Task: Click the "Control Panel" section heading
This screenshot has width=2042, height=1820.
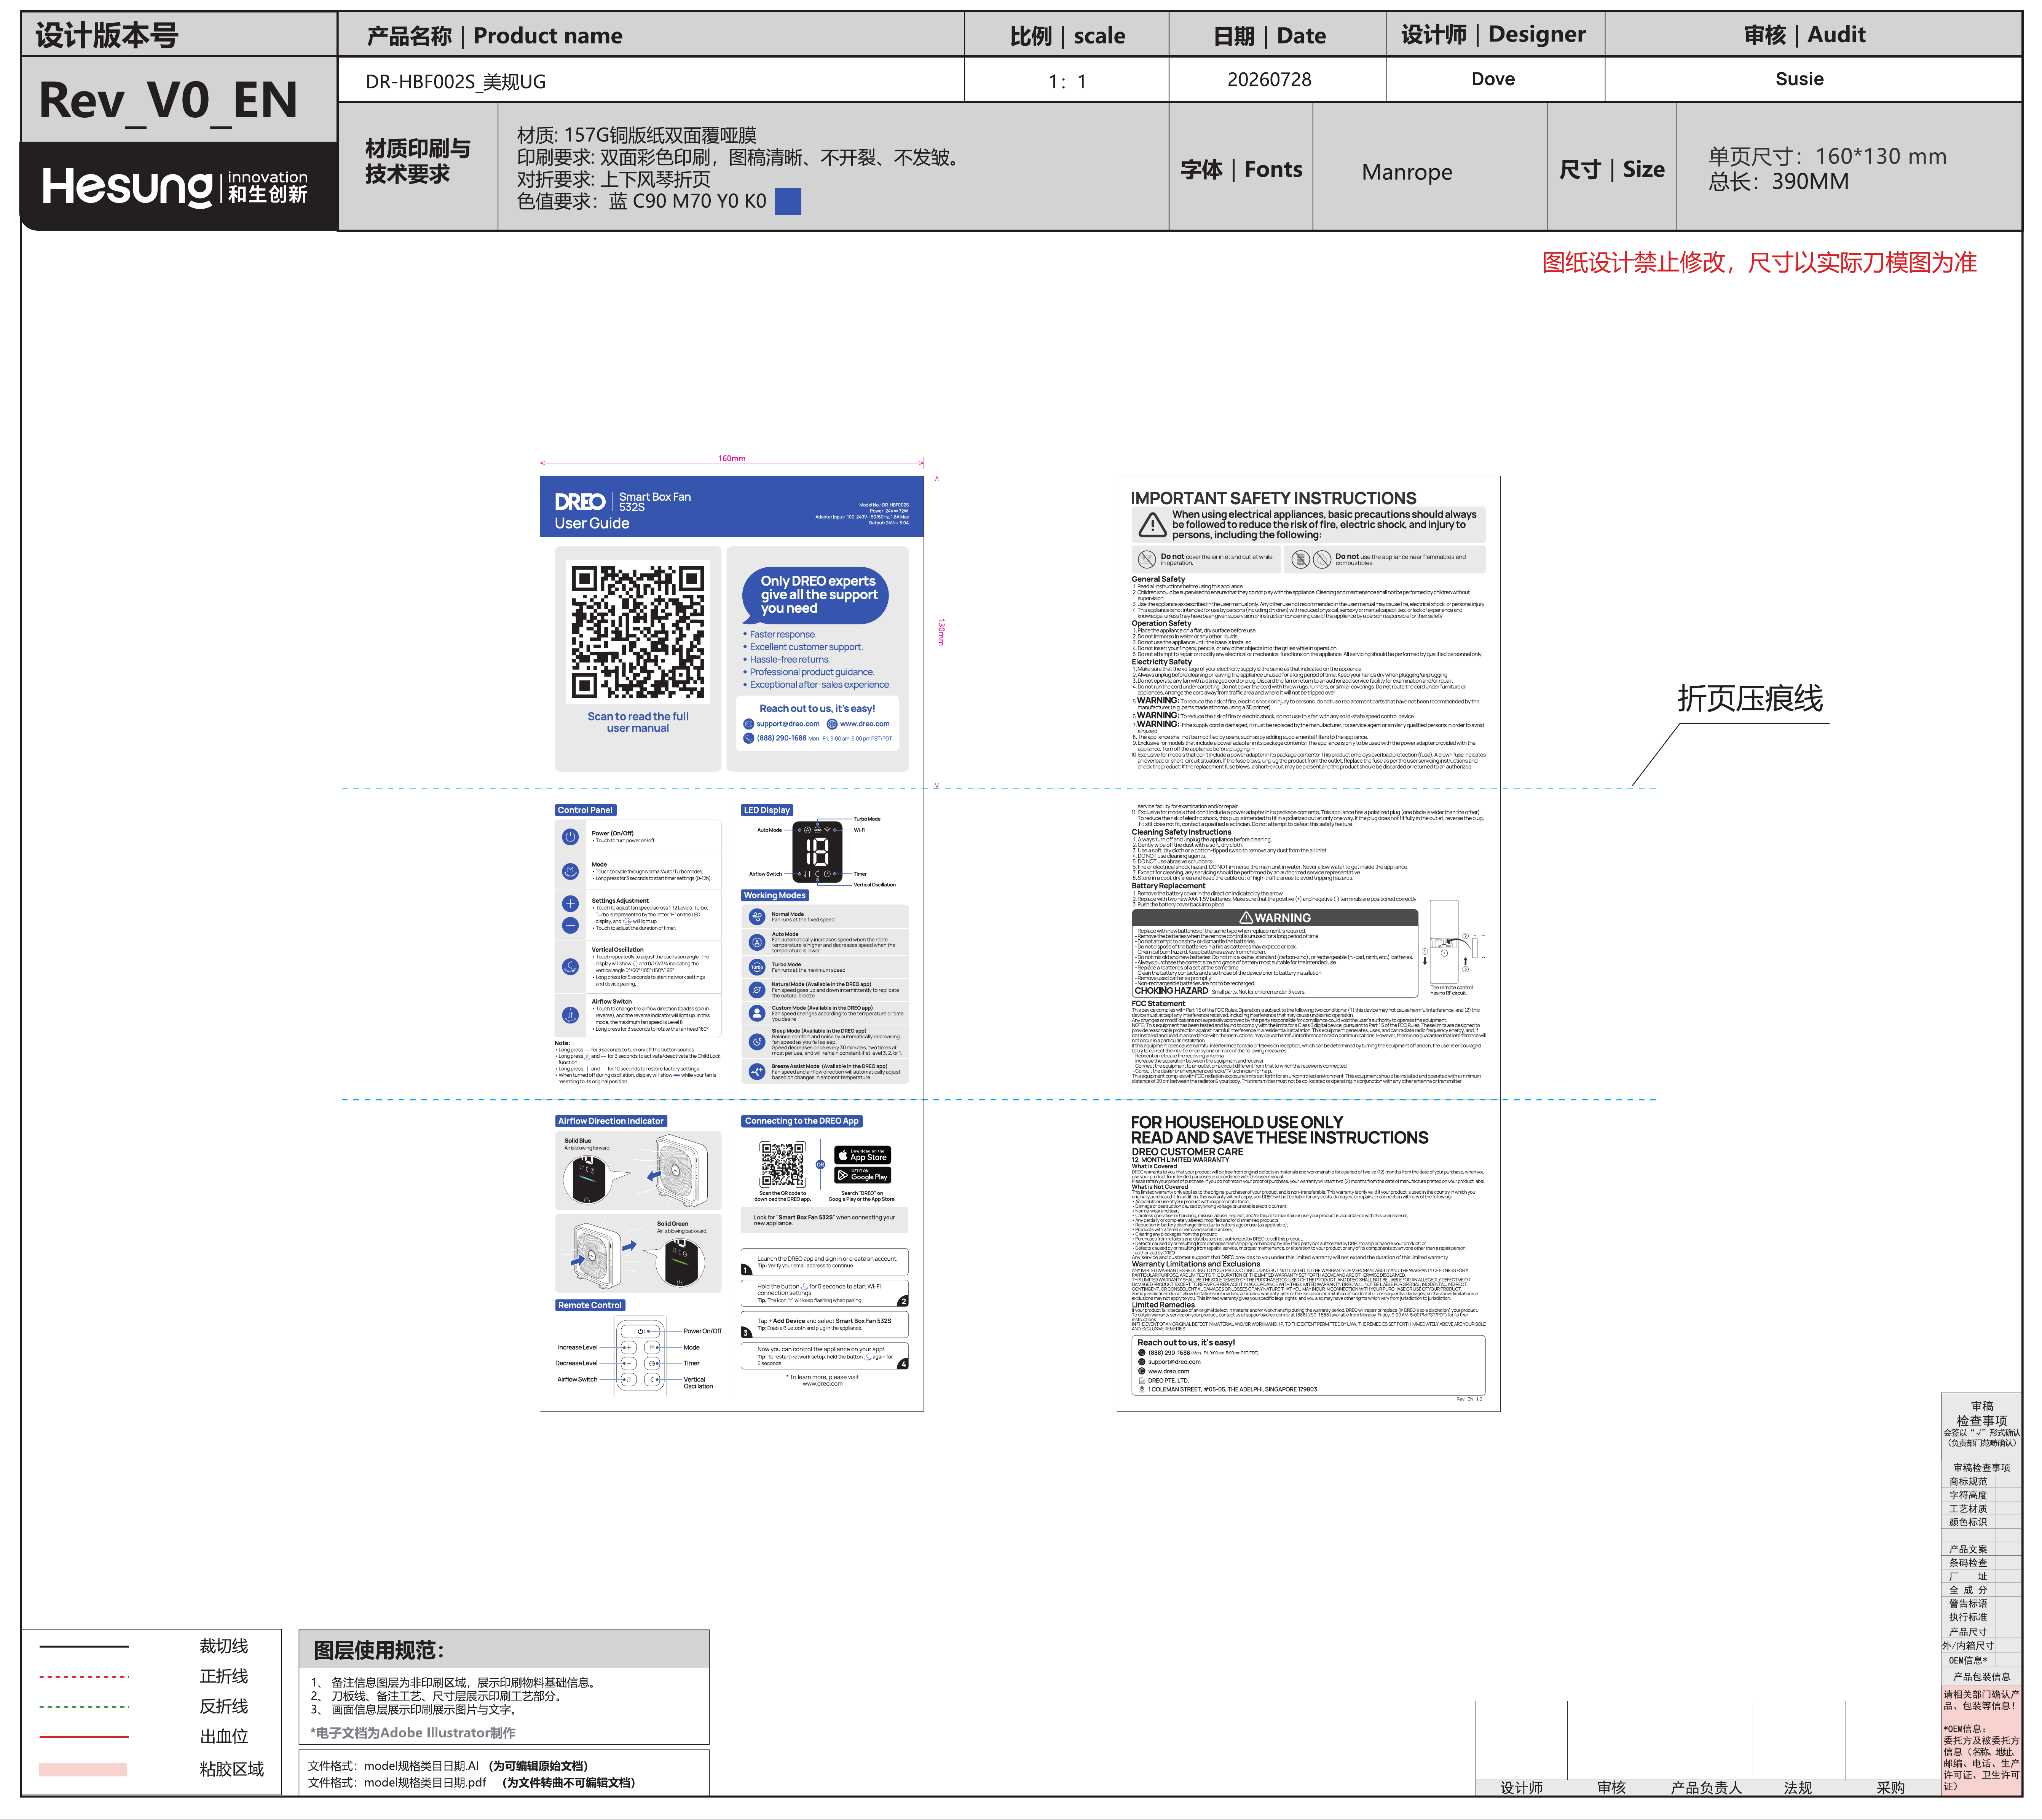Action: tap(585, 810)
